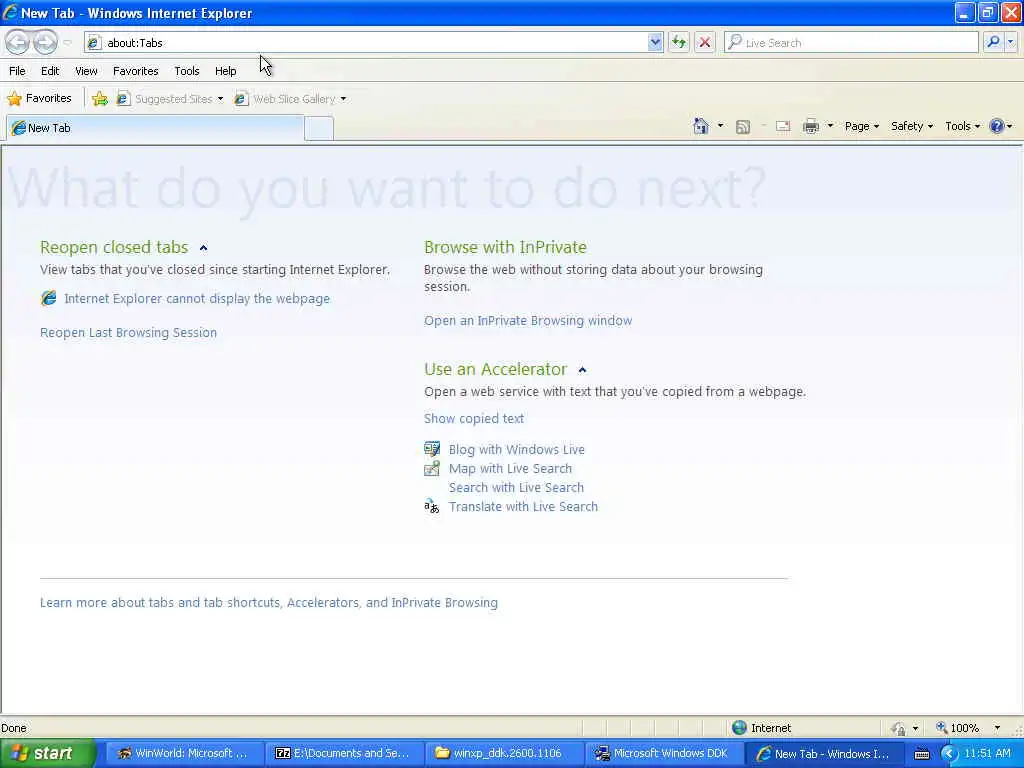Collapse the Reopen closed tabs section

[203, 248]
